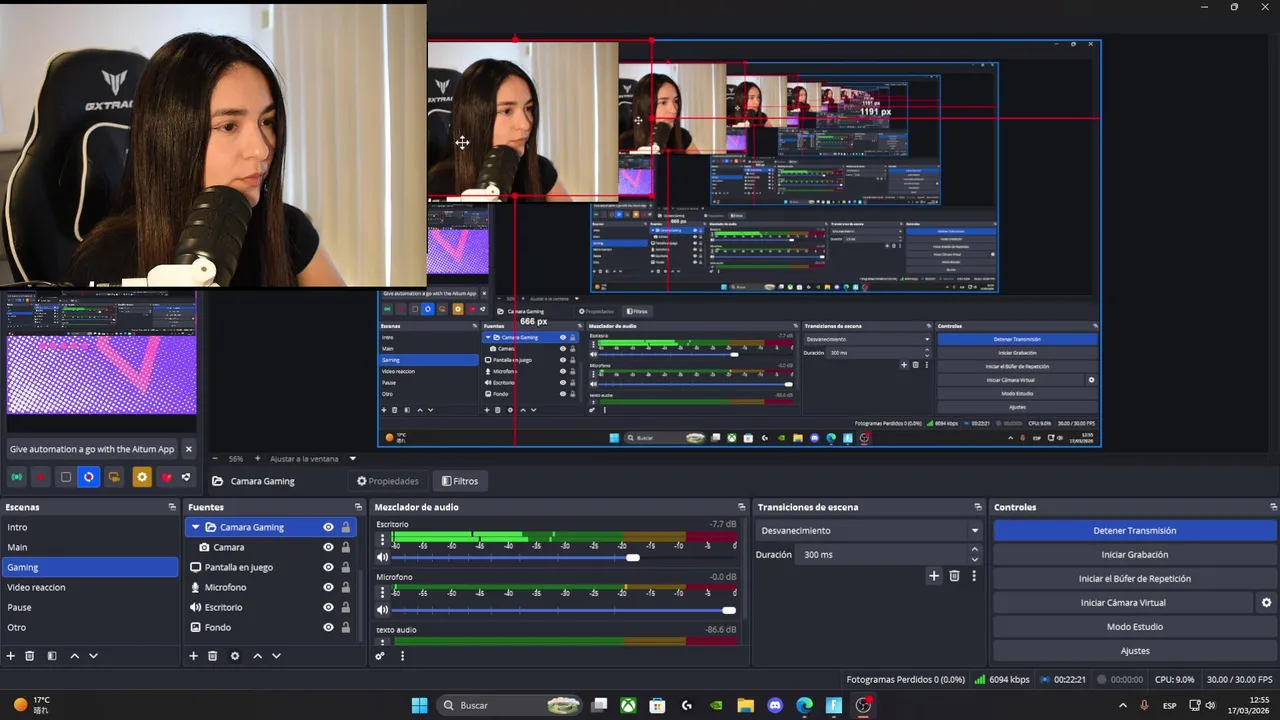Screen dimensions: 1280x720
Task: Enable Modo Estudio
Action: pyautogui.click(x=1135, y=627)
